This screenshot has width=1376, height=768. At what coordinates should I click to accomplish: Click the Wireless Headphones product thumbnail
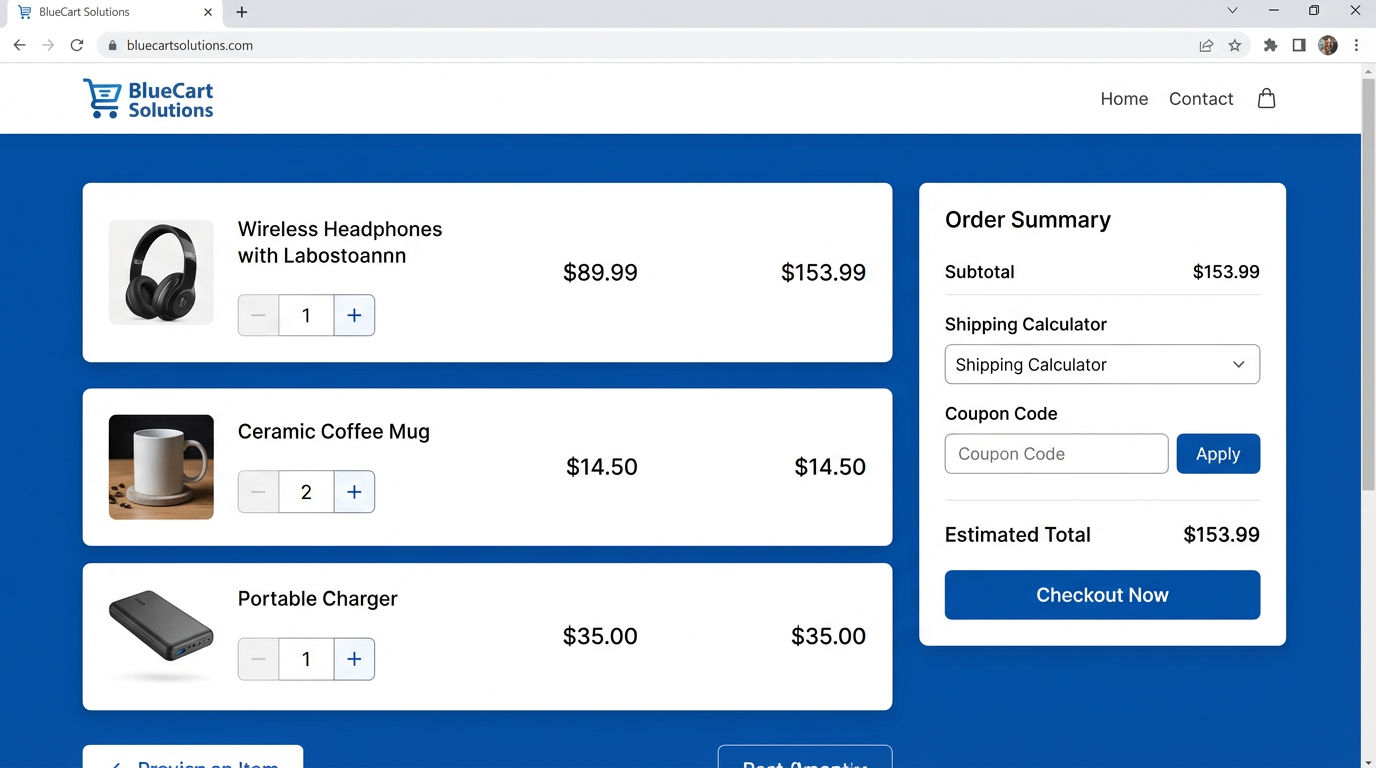click(x=161, y=272)
